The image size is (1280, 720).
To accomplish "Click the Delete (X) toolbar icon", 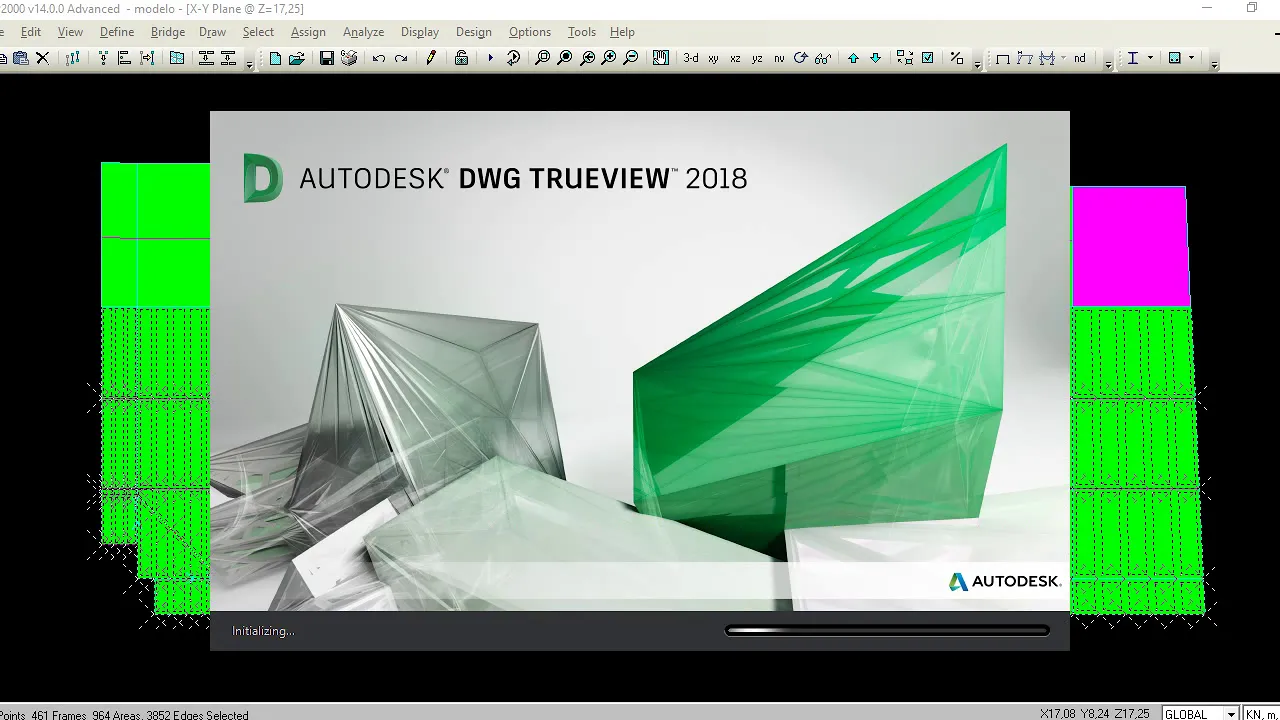I will [x=42, y=58].
